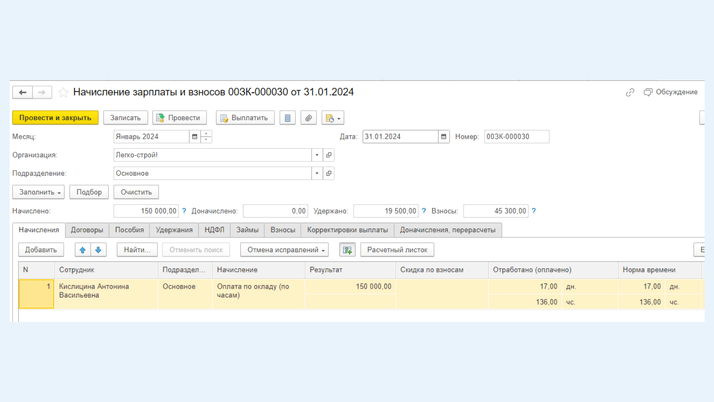Open the Удержания tab
This screenshot has width=714, height=402.
[174, 230]
